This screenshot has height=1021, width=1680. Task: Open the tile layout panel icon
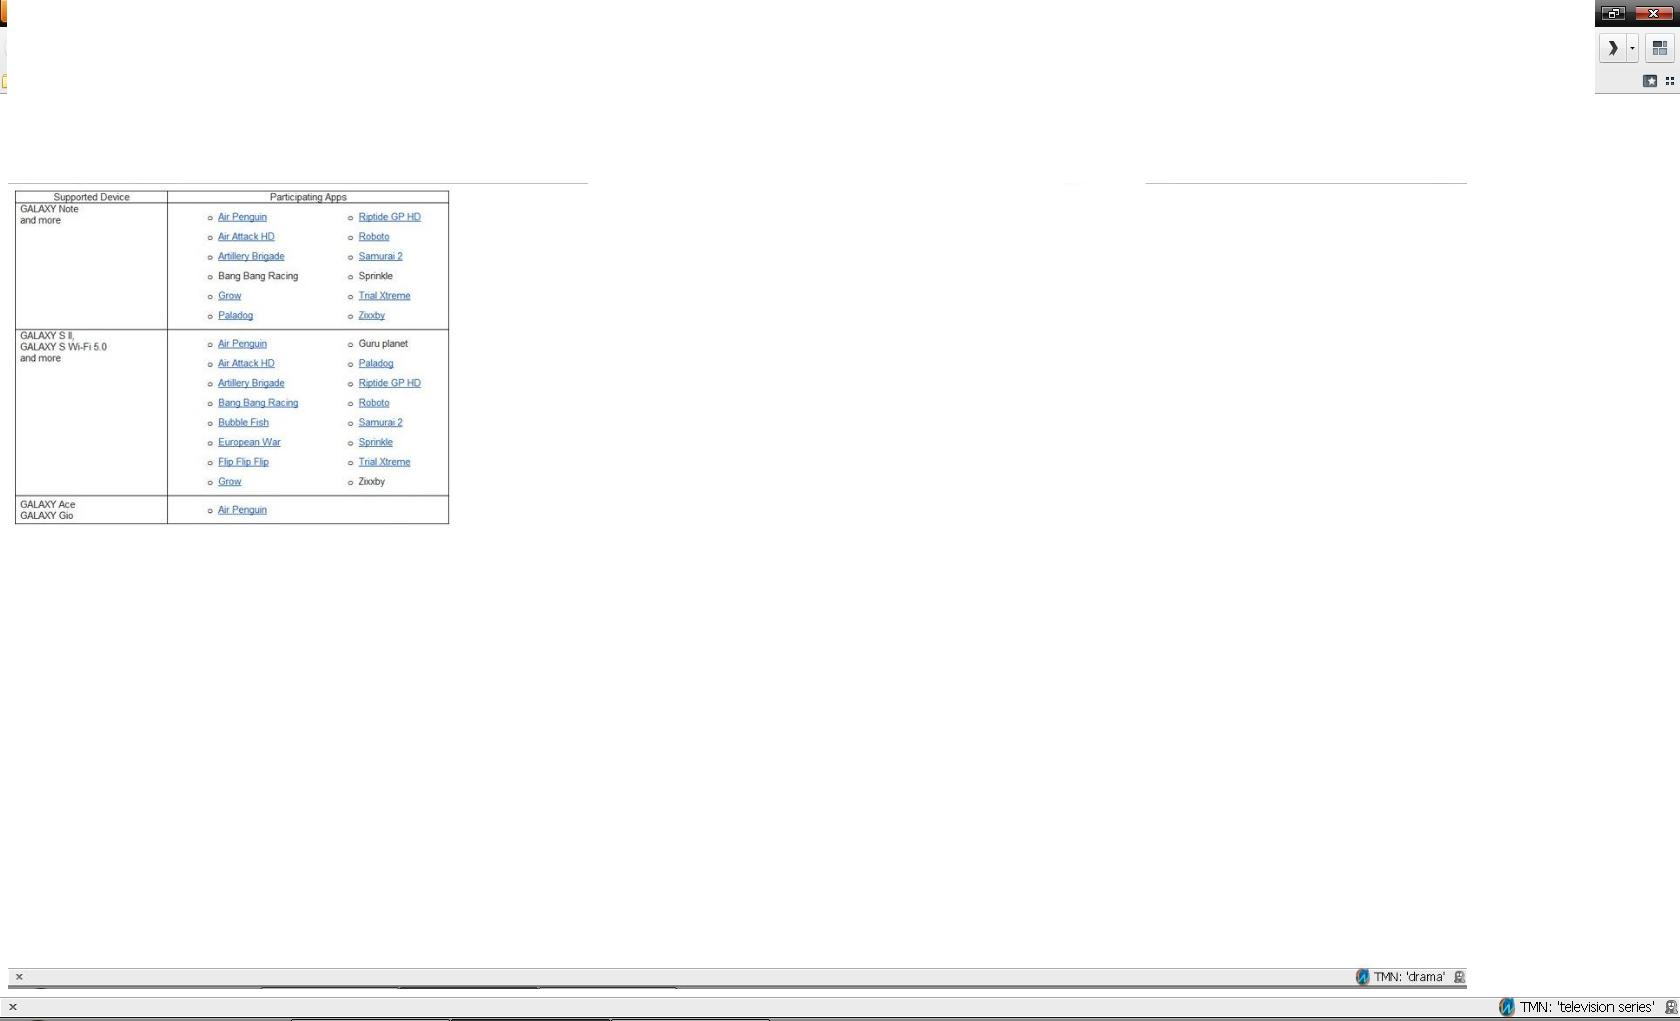pyautogui.click(x=1659, y=48)
